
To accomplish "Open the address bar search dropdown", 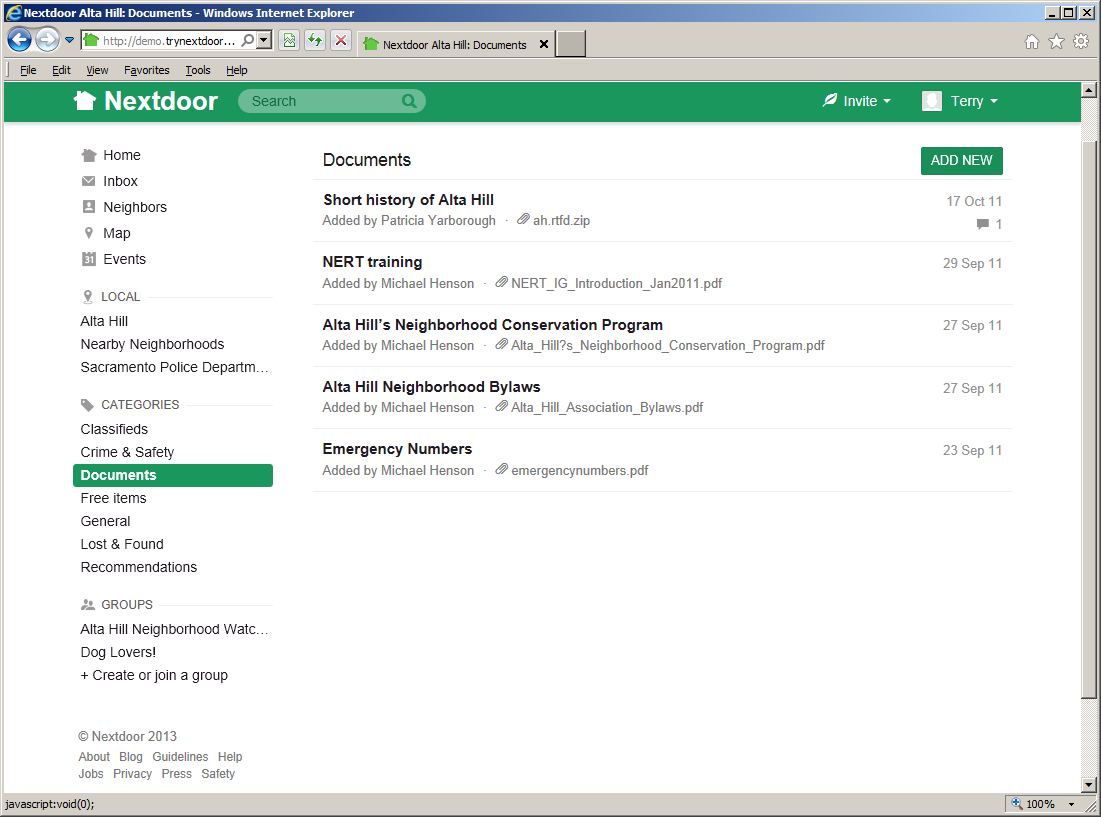I will pos(264,40).
